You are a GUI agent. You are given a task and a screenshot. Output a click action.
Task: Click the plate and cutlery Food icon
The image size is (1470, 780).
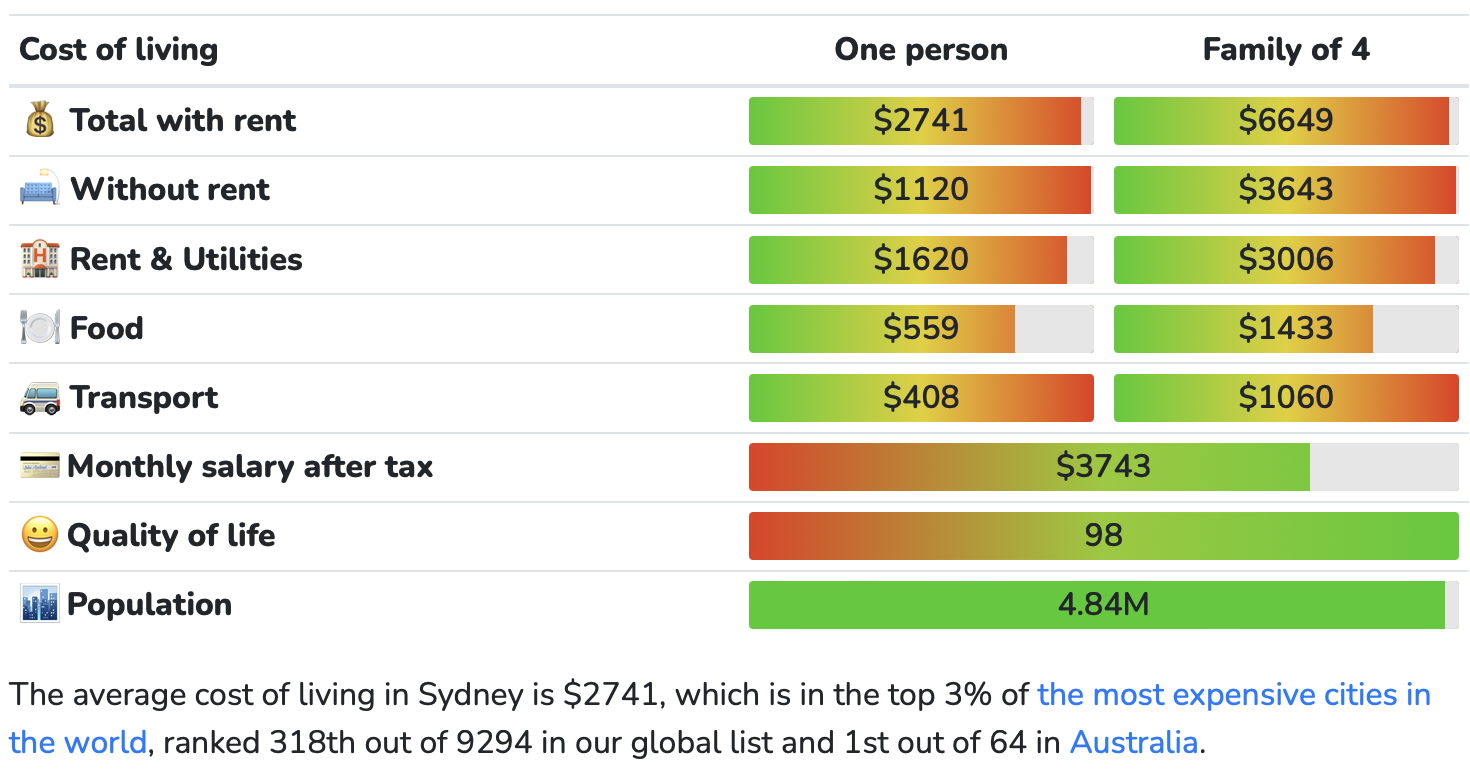tap(40, 328)
